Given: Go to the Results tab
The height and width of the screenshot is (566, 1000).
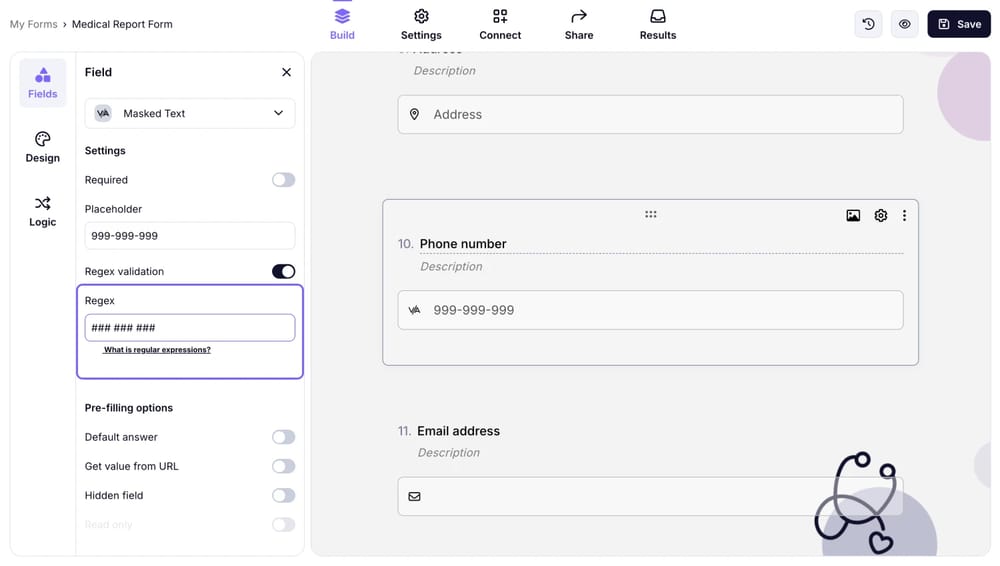Looking at the screenshot, I should click(657, 25).
